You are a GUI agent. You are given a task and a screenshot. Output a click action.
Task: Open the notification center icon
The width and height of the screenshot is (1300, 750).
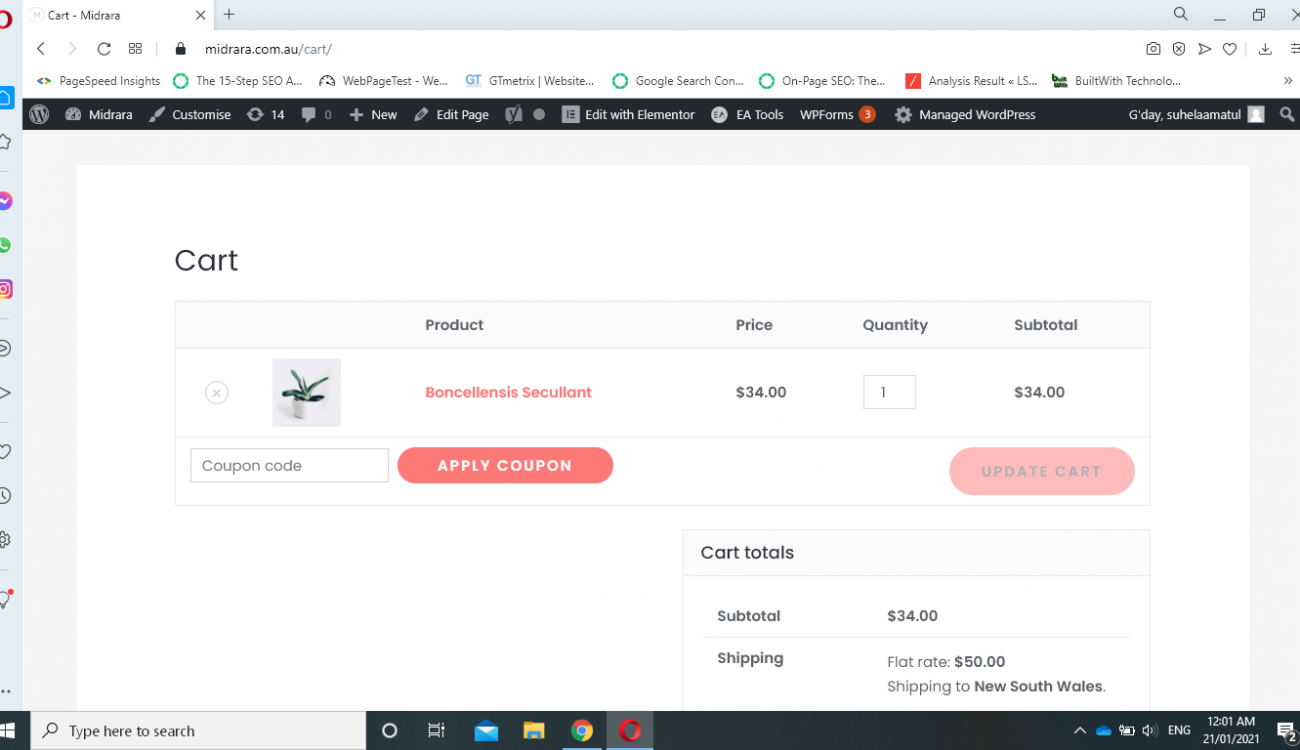click(1286, 731)
